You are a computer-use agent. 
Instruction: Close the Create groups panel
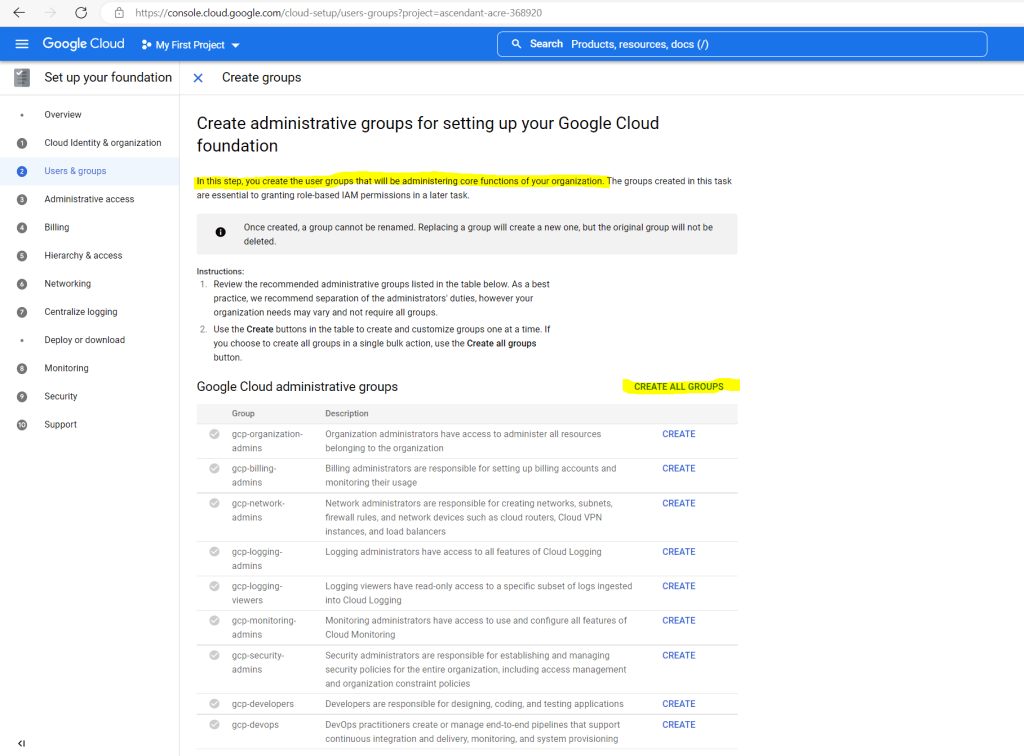(199, 78)
